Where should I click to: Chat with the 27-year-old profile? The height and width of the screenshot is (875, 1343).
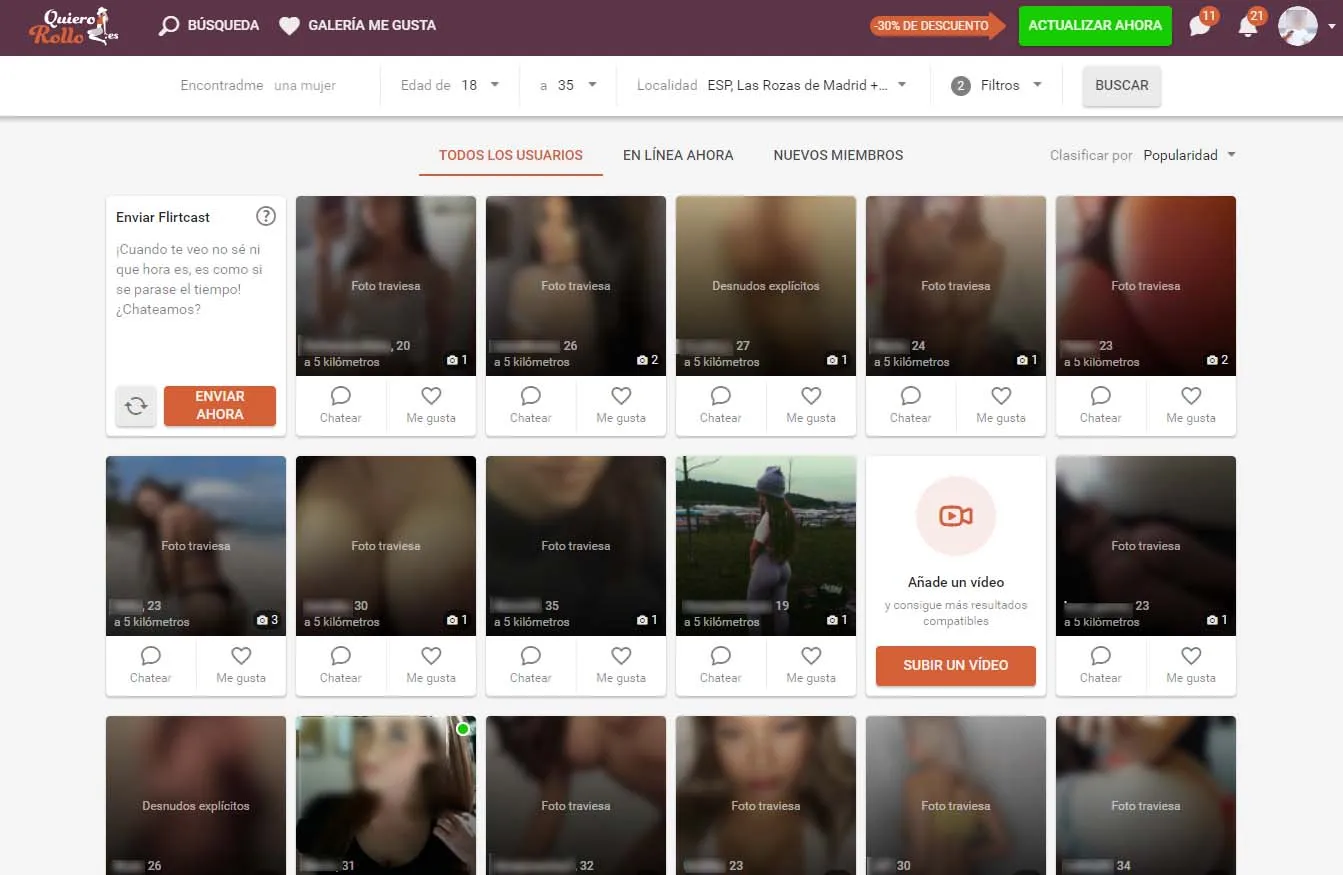[721, 406]
